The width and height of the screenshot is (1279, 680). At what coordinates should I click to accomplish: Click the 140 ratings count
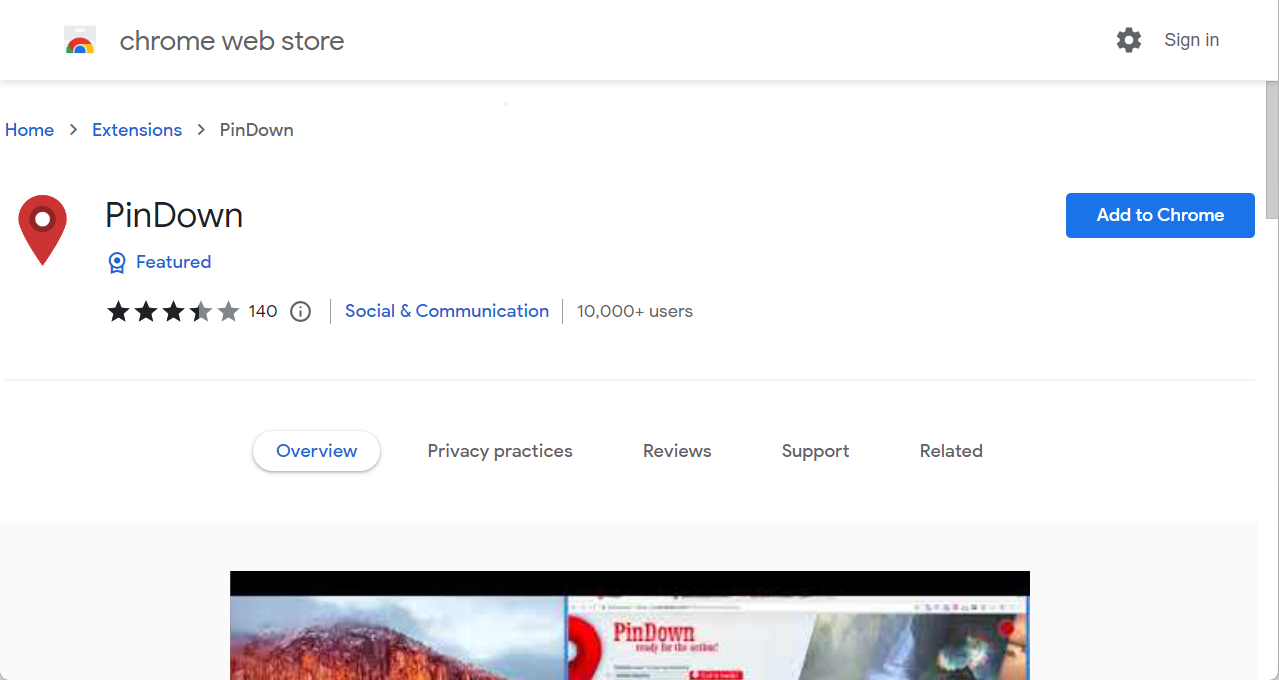[x=263, y=311]
